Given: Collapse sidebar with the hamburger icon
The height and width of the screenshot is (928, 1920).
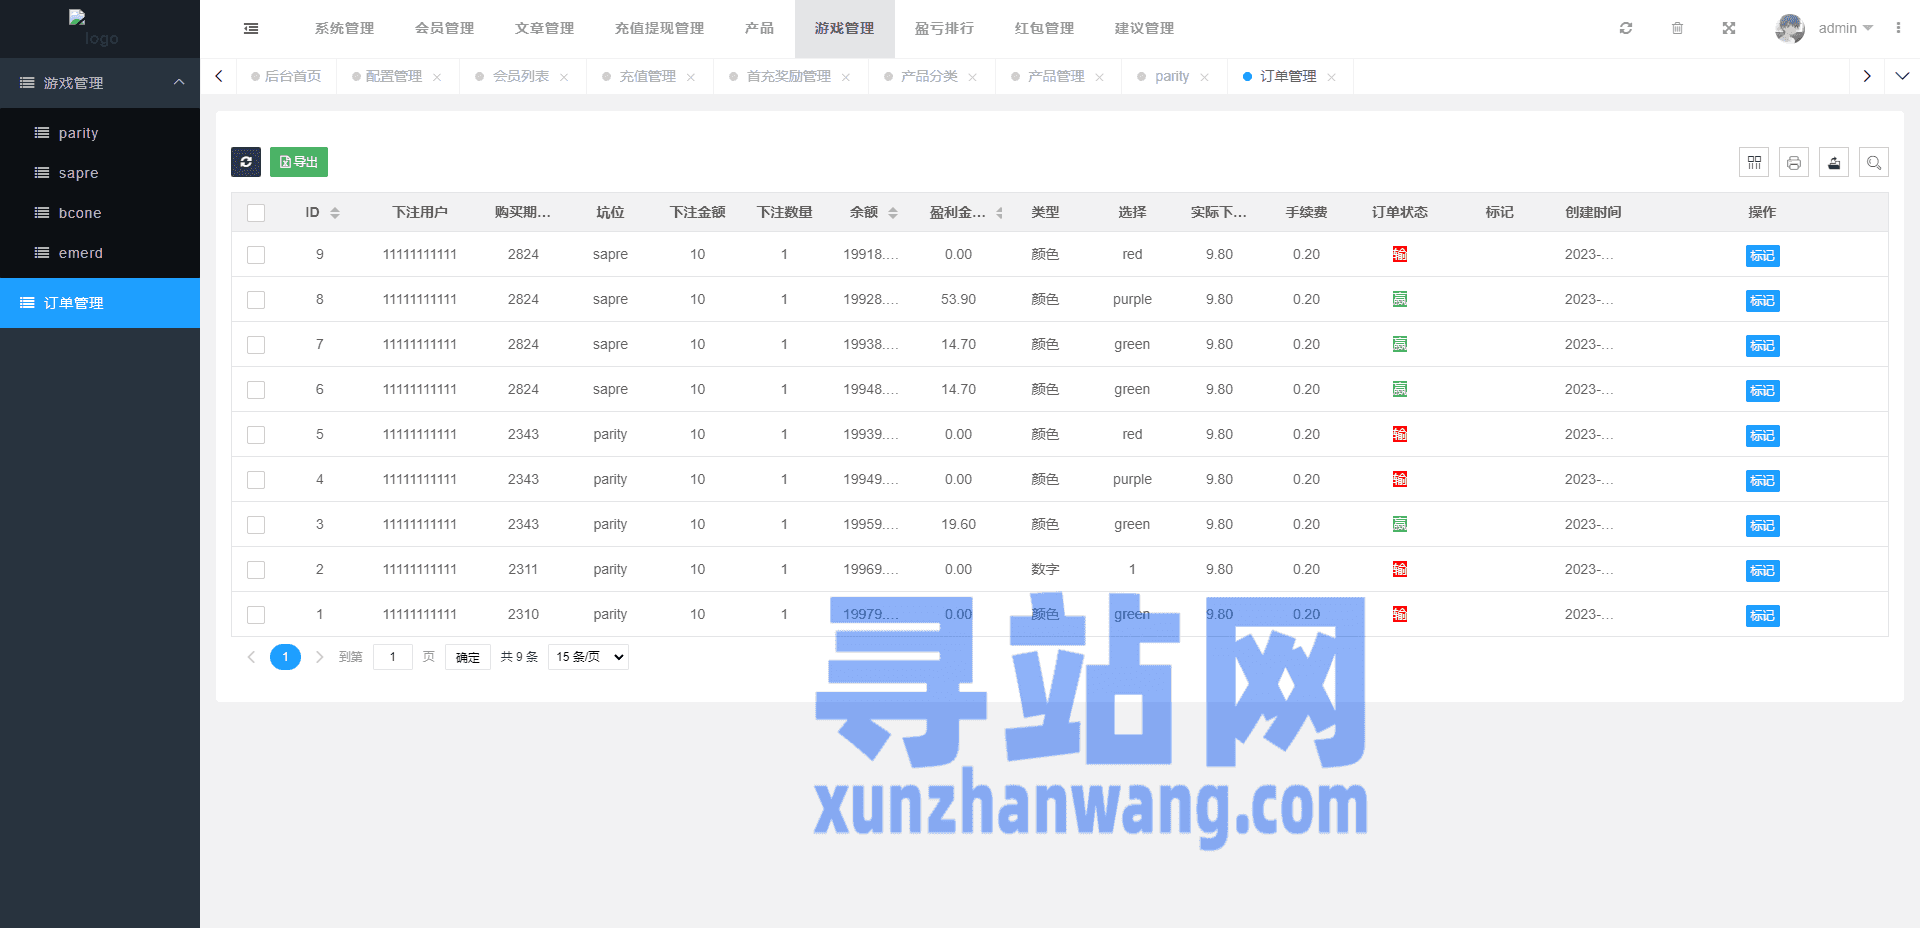Looking at the screenshot, I should coord(251,29).
